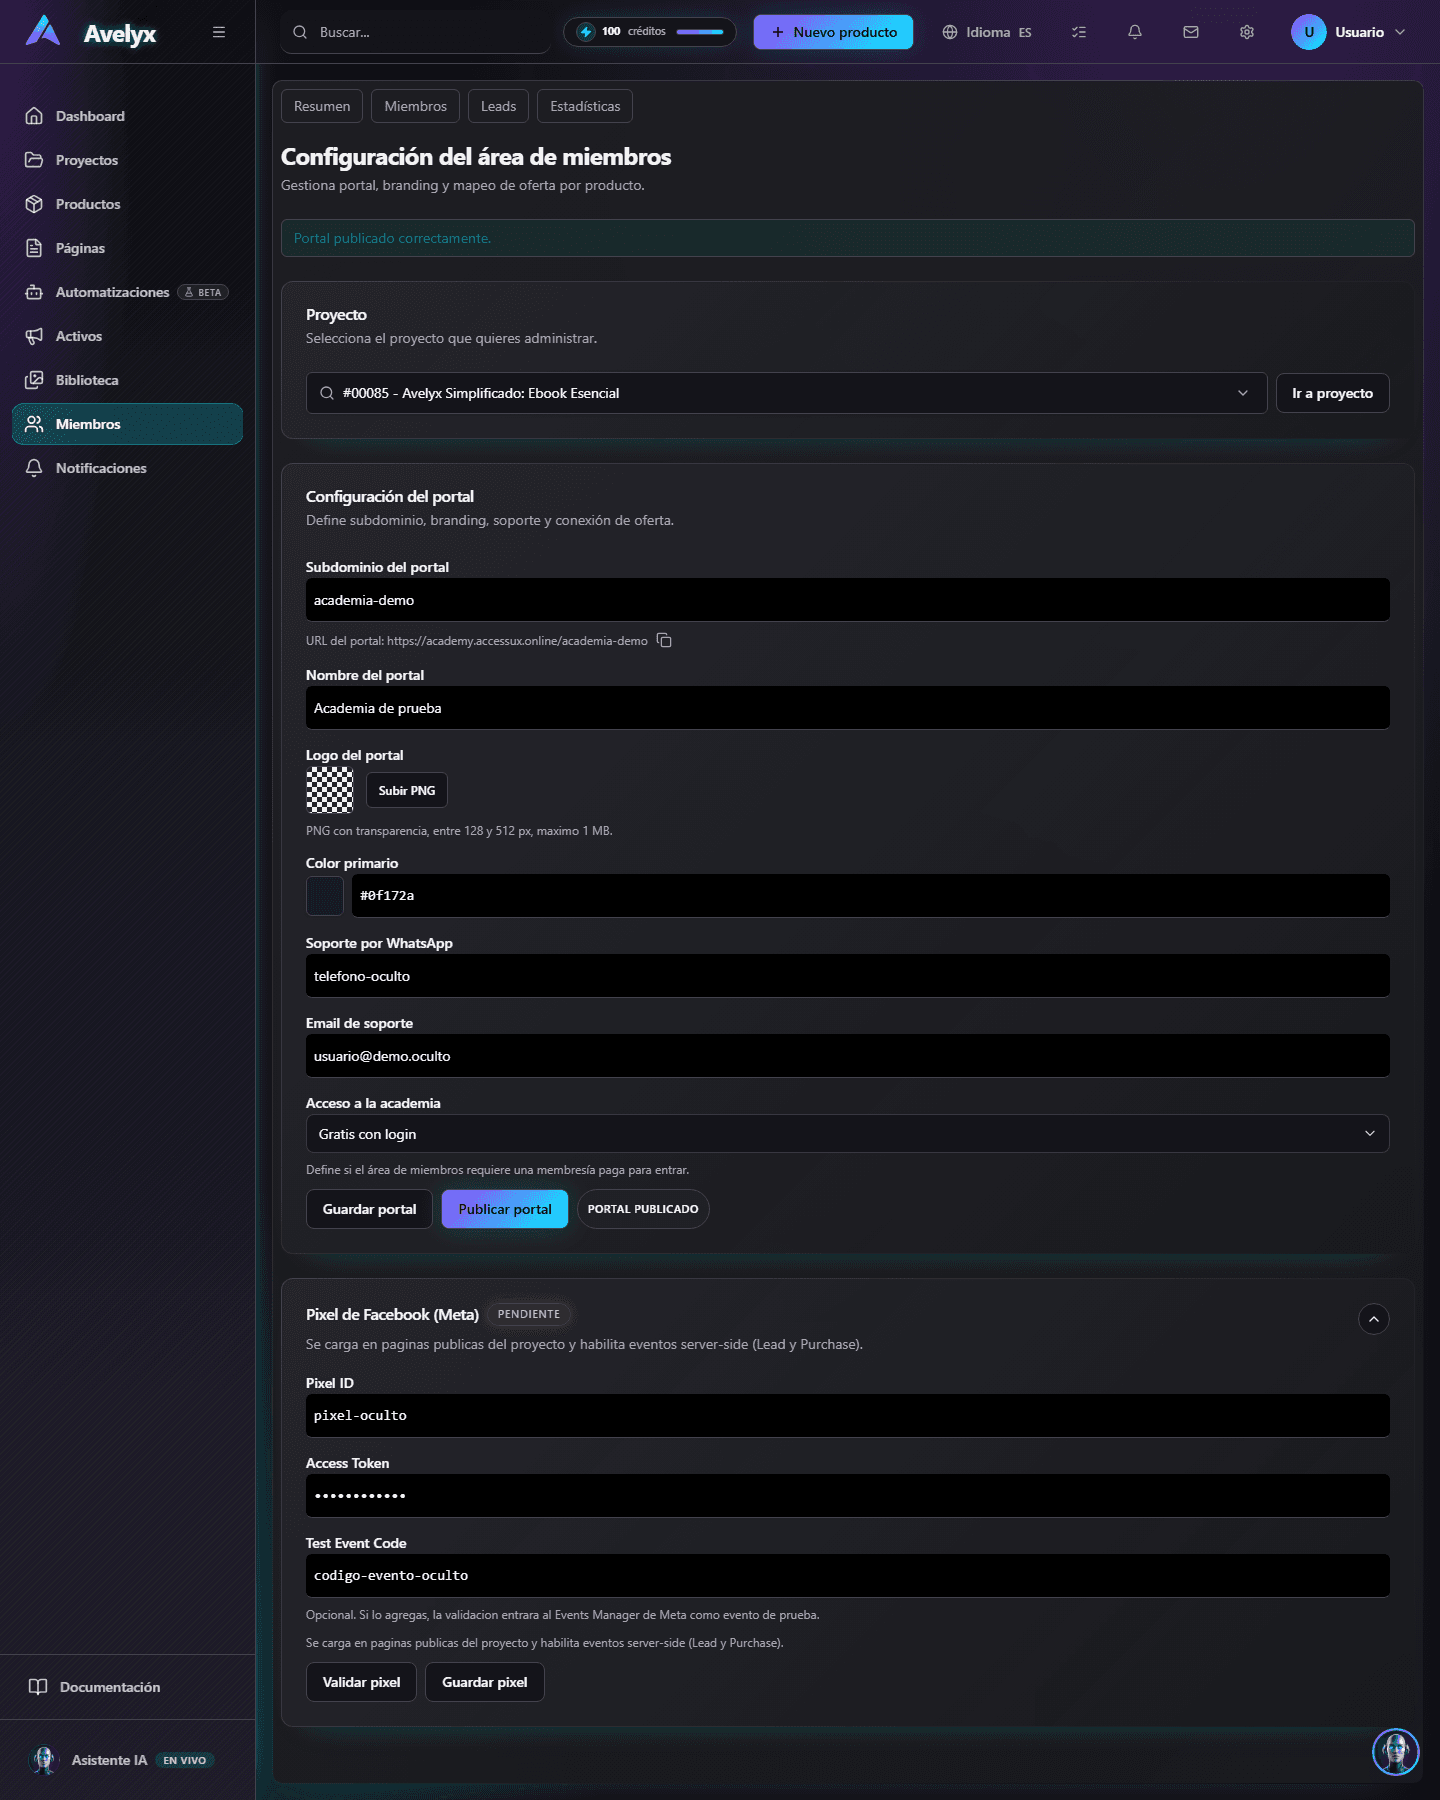Viewport: 1440px width, 1800px height.
Task: Click Publicar portal
Action: click(505, 1209)
